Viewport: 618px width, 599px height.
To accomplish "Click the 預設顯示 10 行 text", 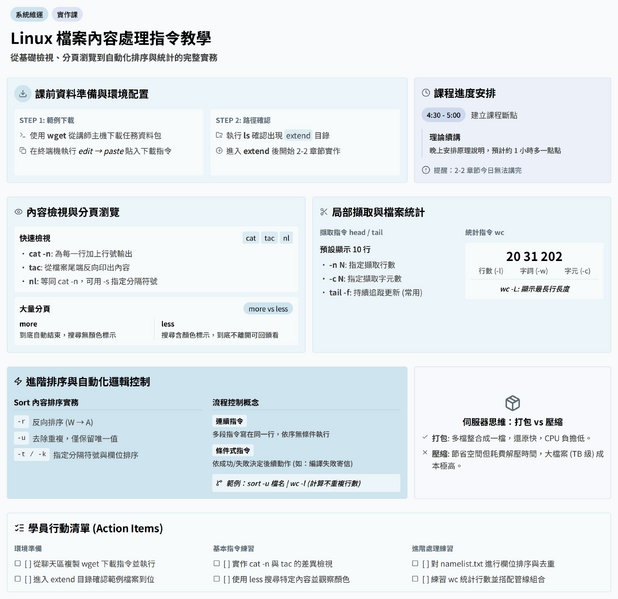I will (345, 249).
